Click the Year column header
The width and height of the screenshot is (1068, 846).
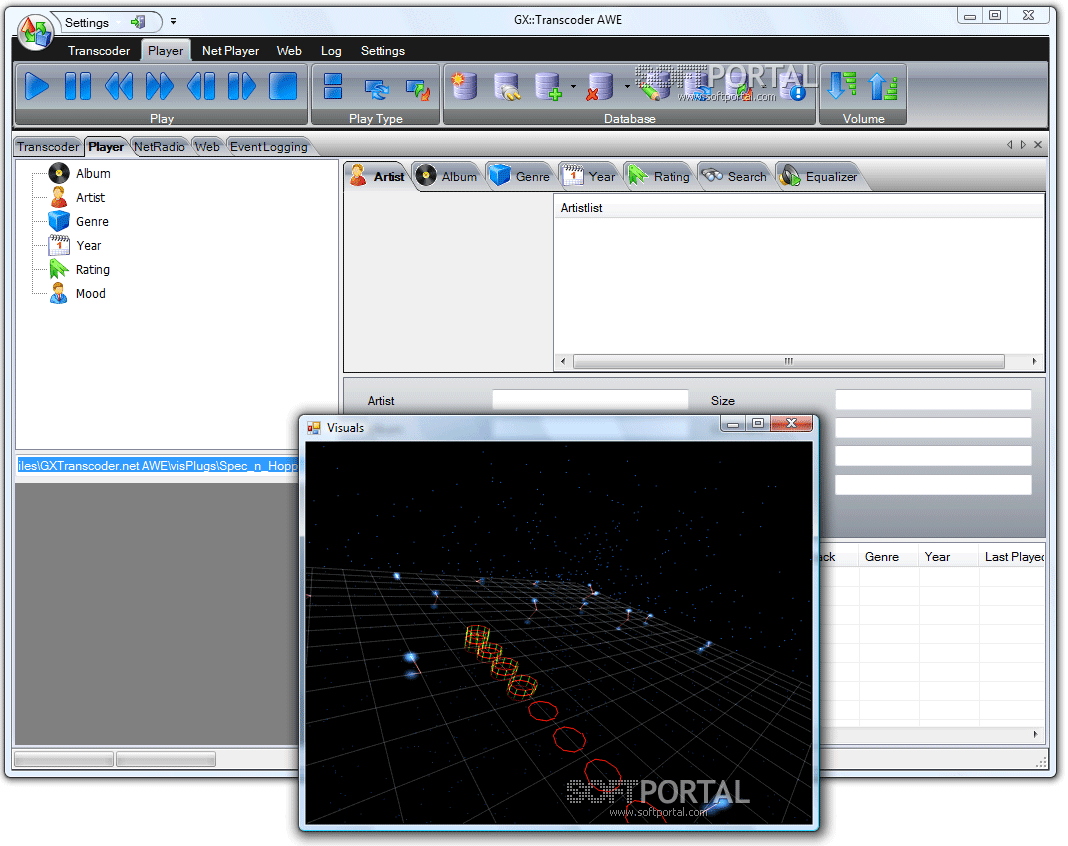click(948, 557)
